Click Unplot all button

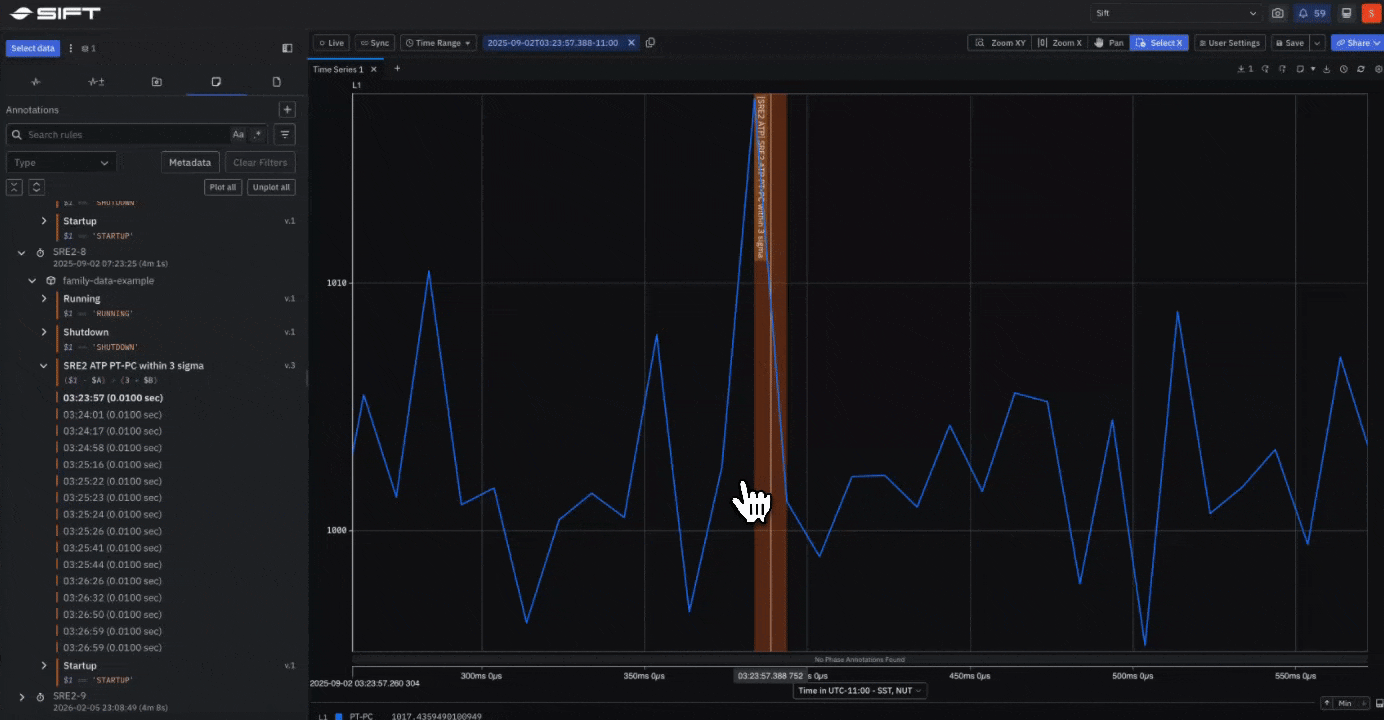click(x=271, y=187)
